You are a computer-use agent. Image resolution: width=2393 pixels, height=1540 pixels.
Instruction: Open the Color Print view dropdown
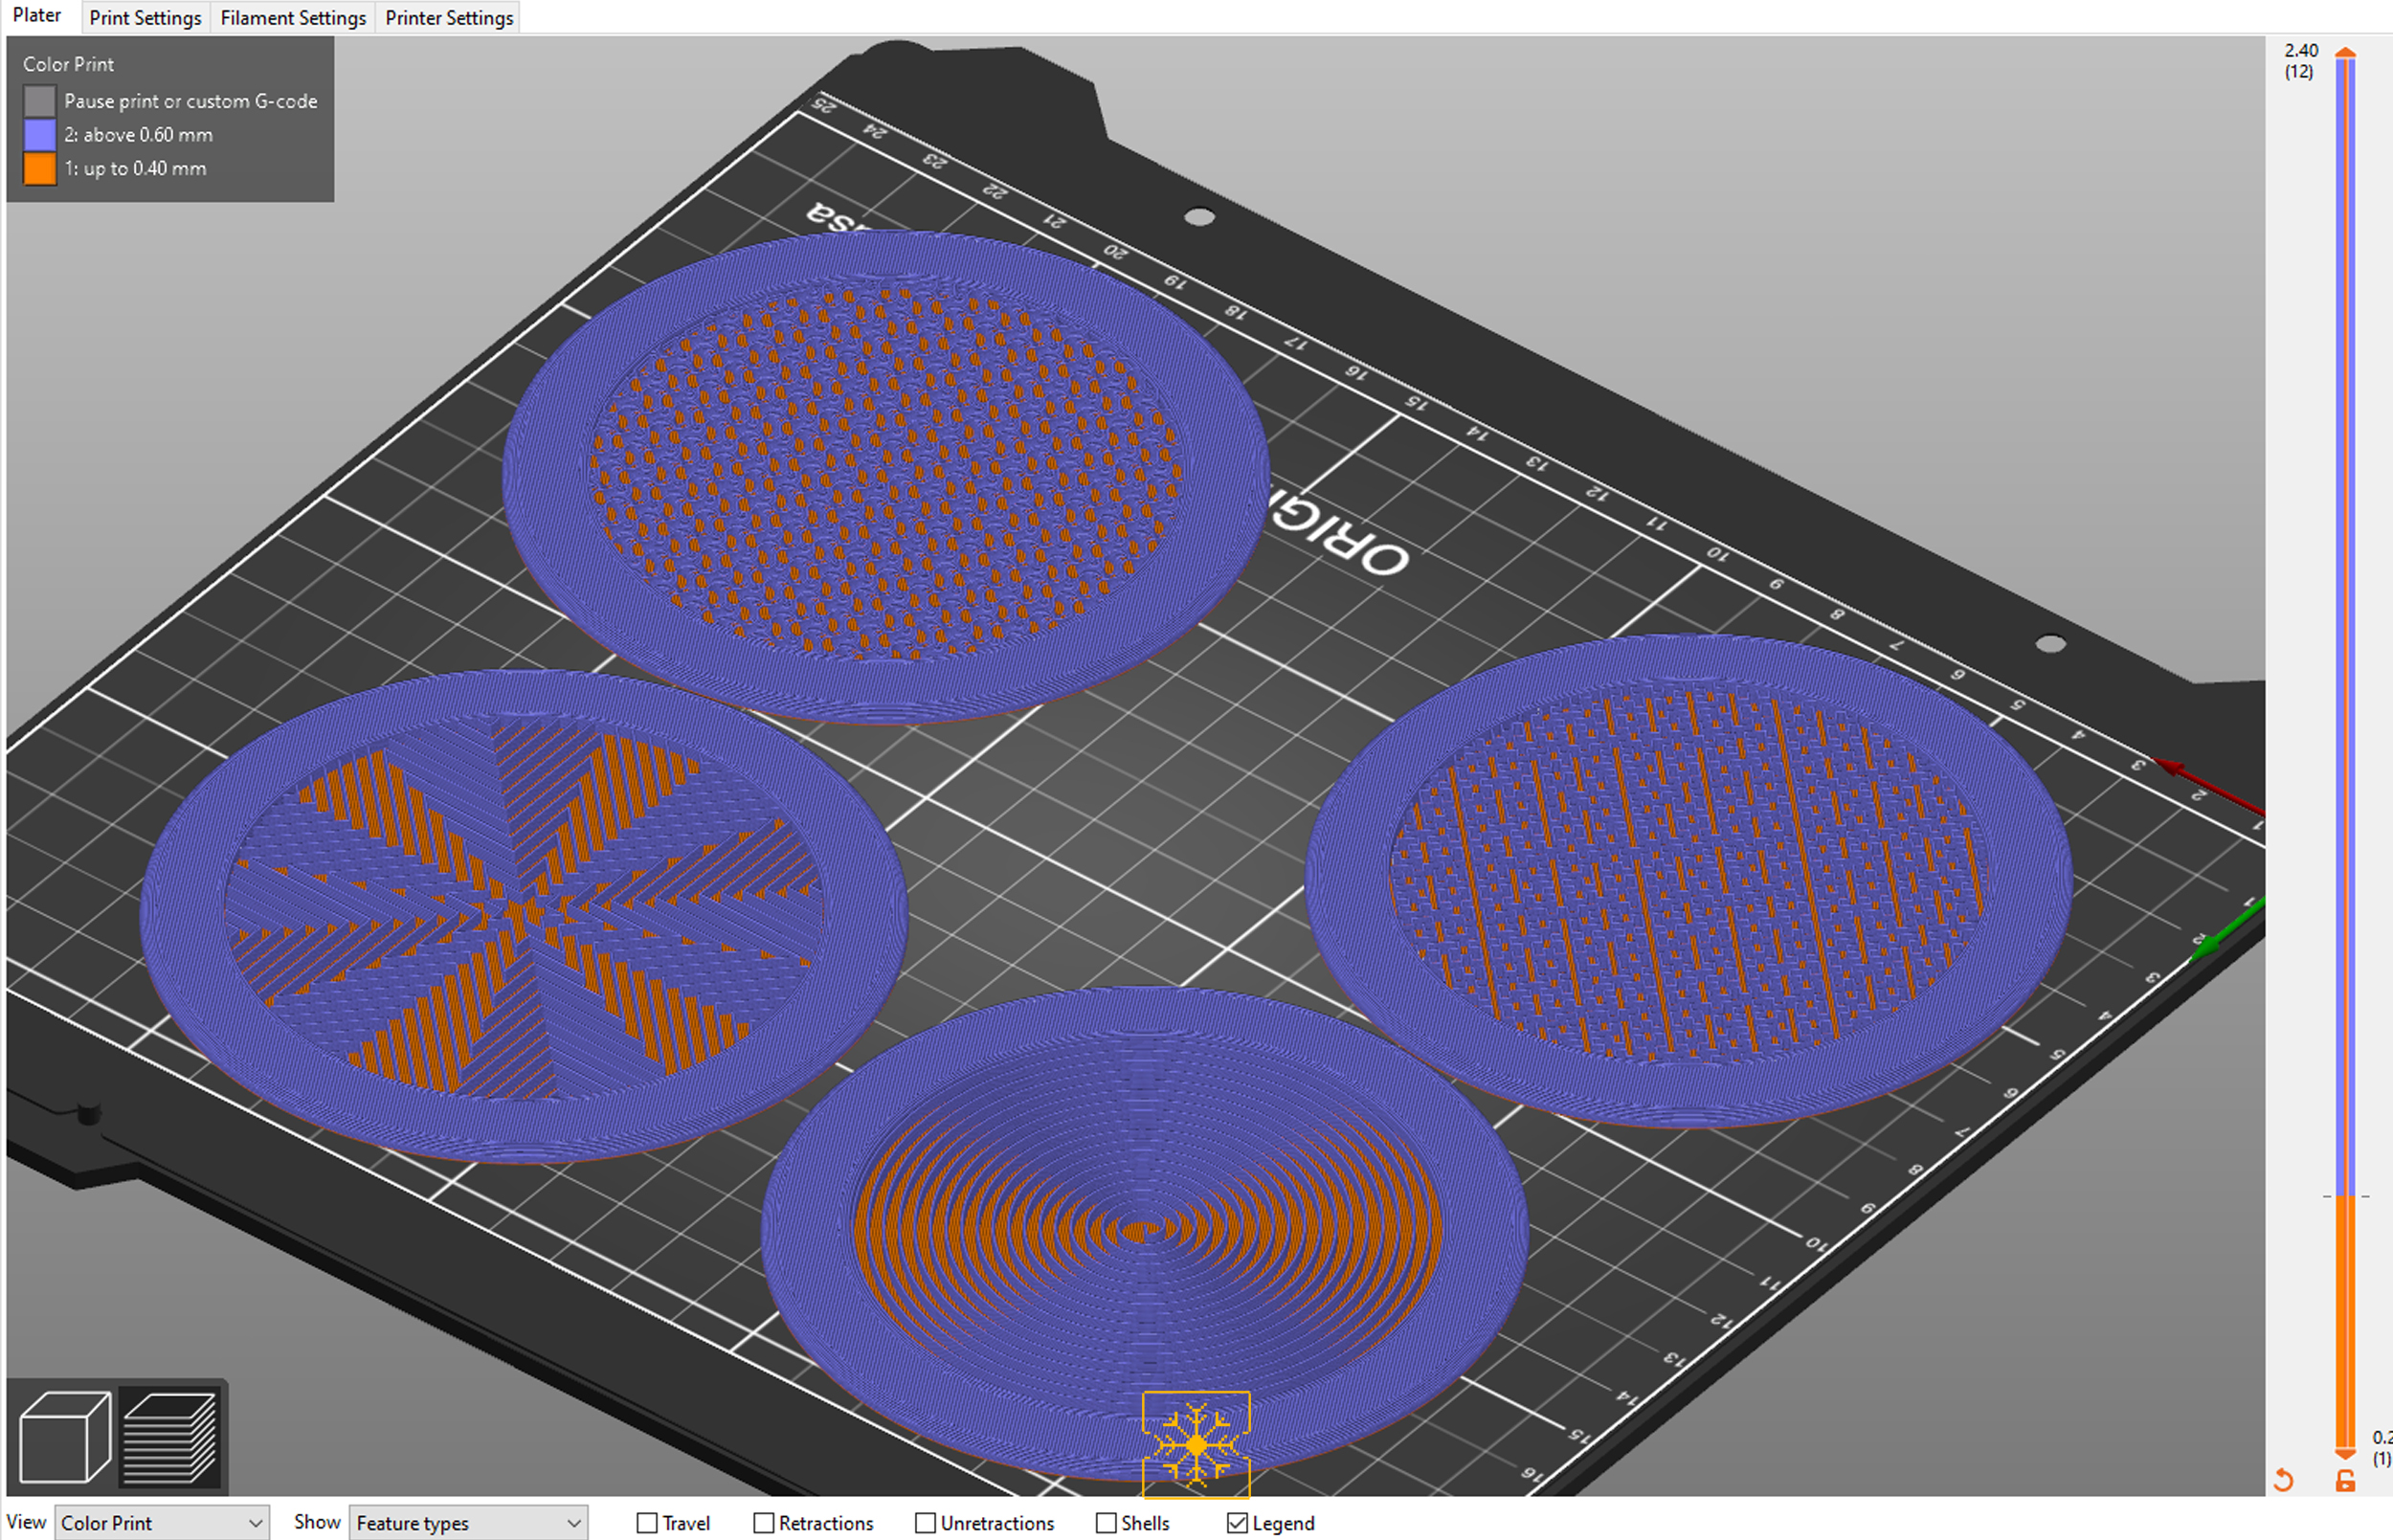coord(161,1523)
